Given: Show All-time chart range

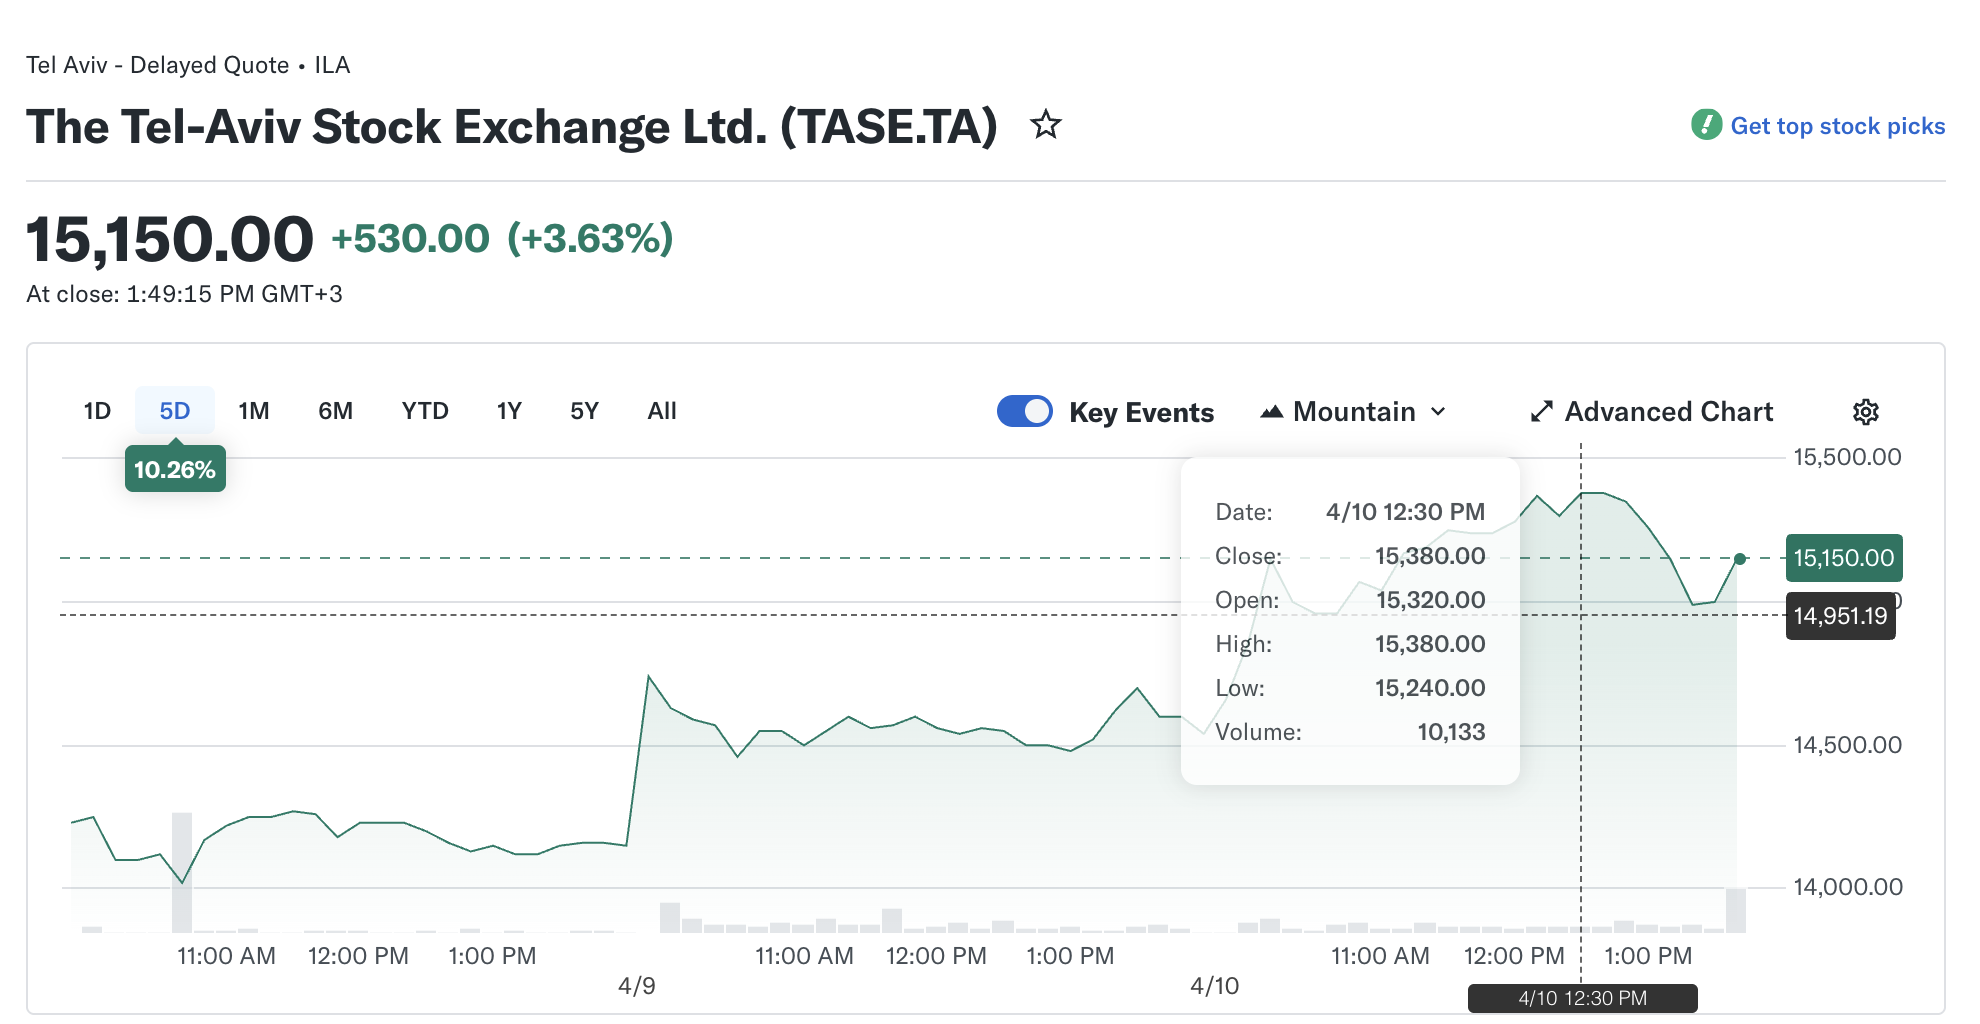Looking at the screenshot, I should click(662, 411).
